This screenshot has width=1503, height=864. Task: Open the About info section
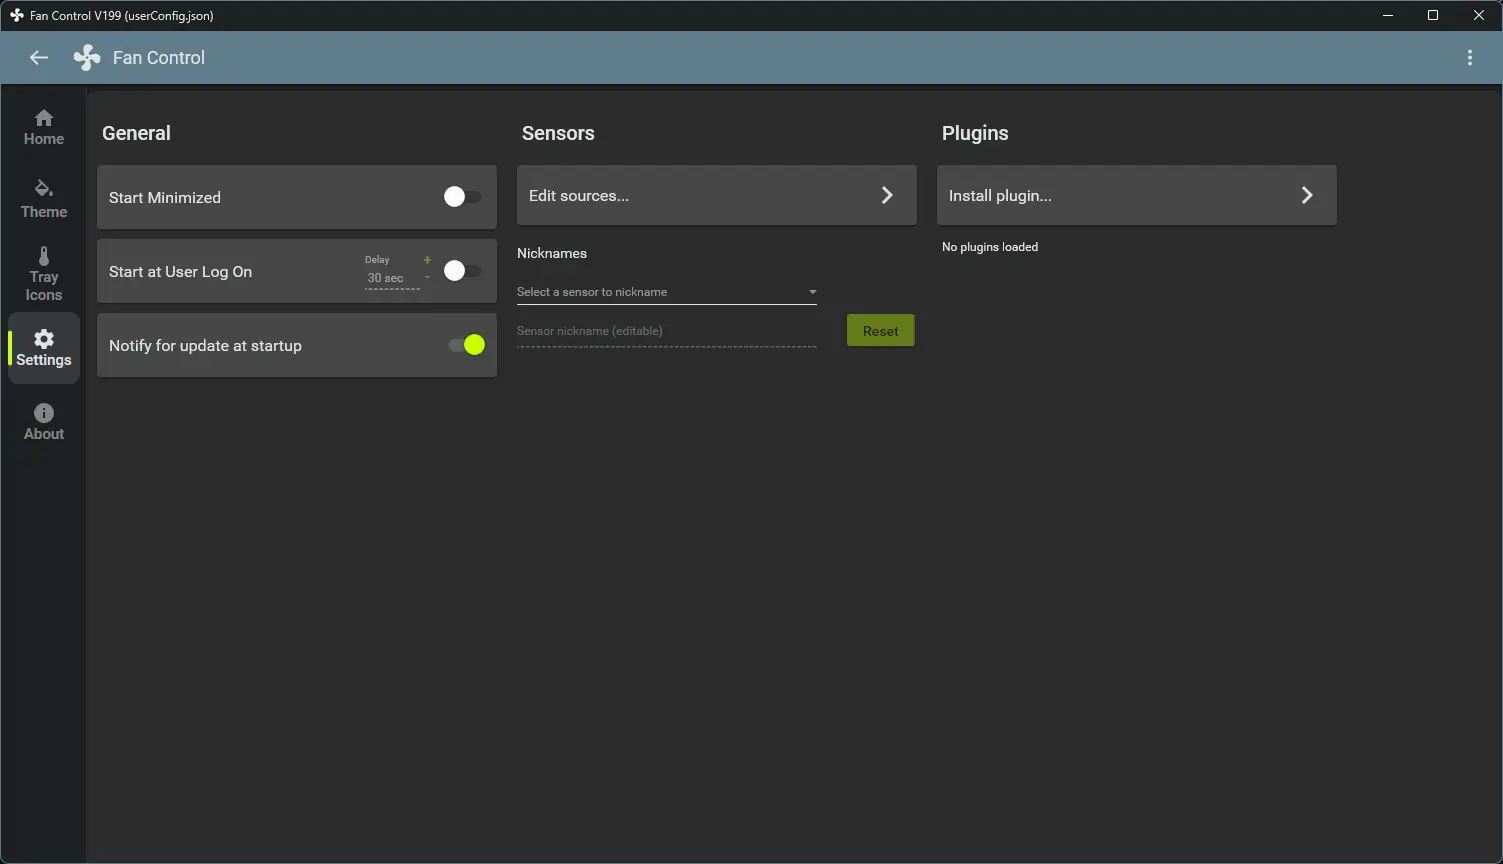click(44, 421)
